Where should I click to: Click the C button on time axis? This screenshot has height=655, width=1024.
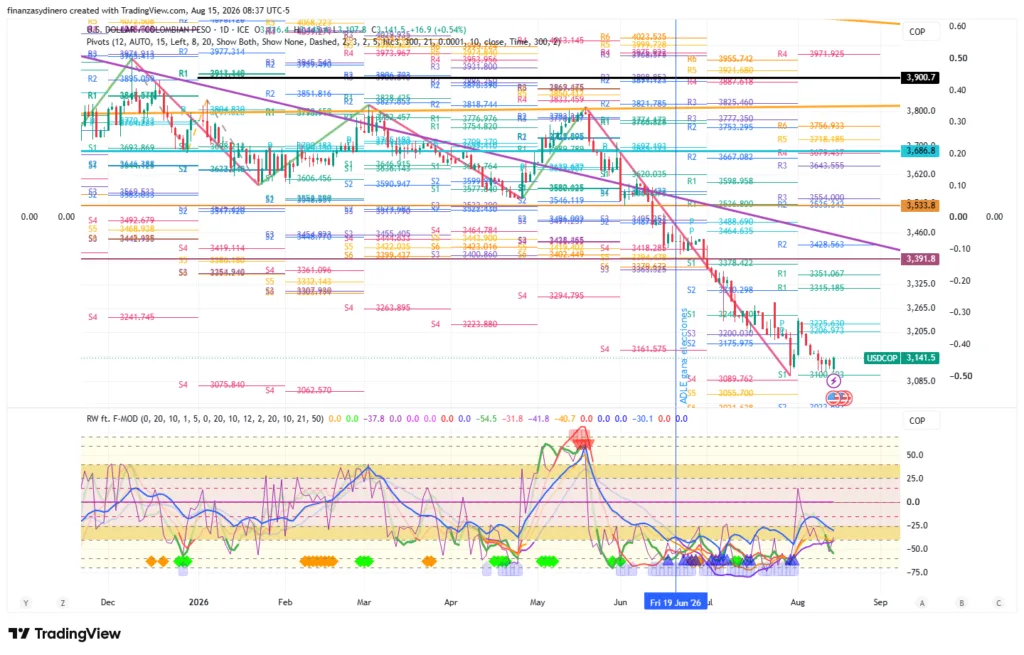(999, 603)
